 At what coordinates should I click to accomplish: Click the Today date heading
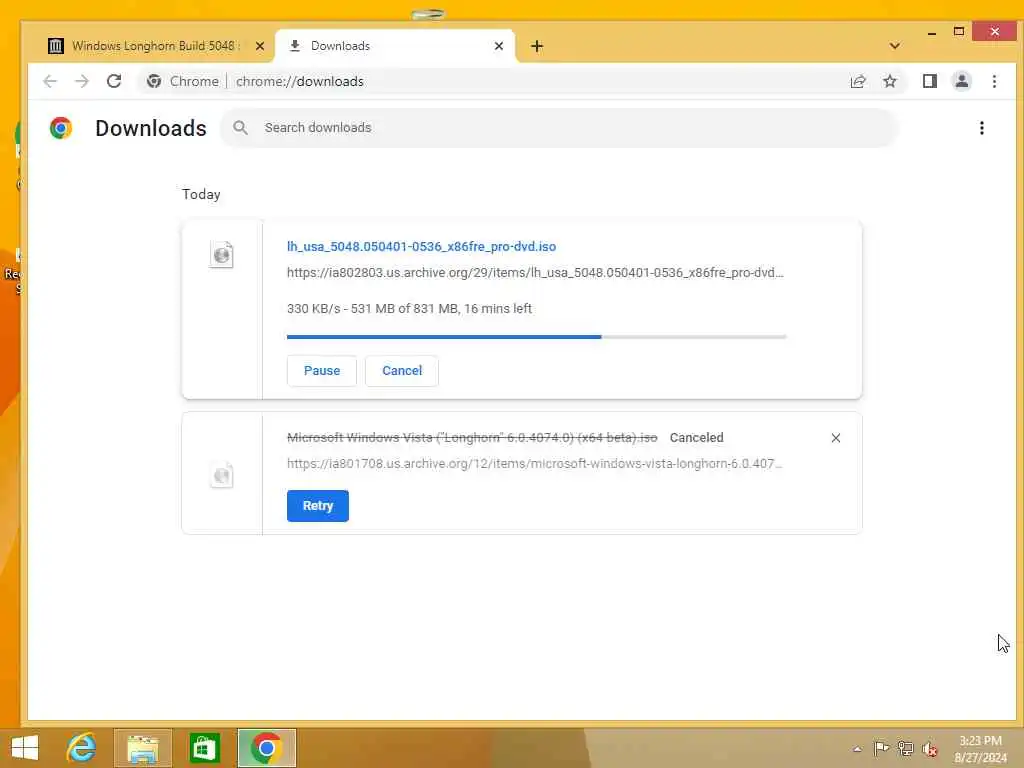(201, 195)
